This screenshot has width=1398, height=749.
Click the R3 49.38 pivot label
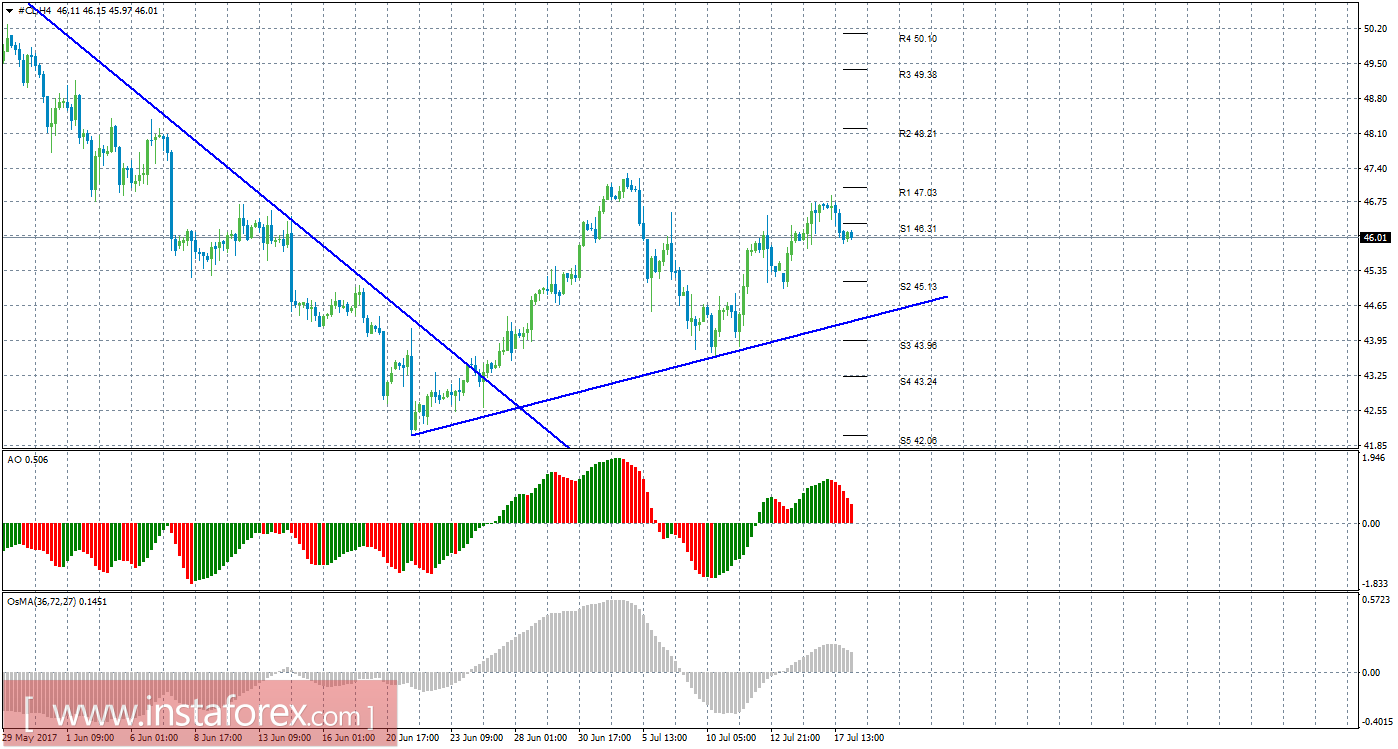click(x=917, y=75)
